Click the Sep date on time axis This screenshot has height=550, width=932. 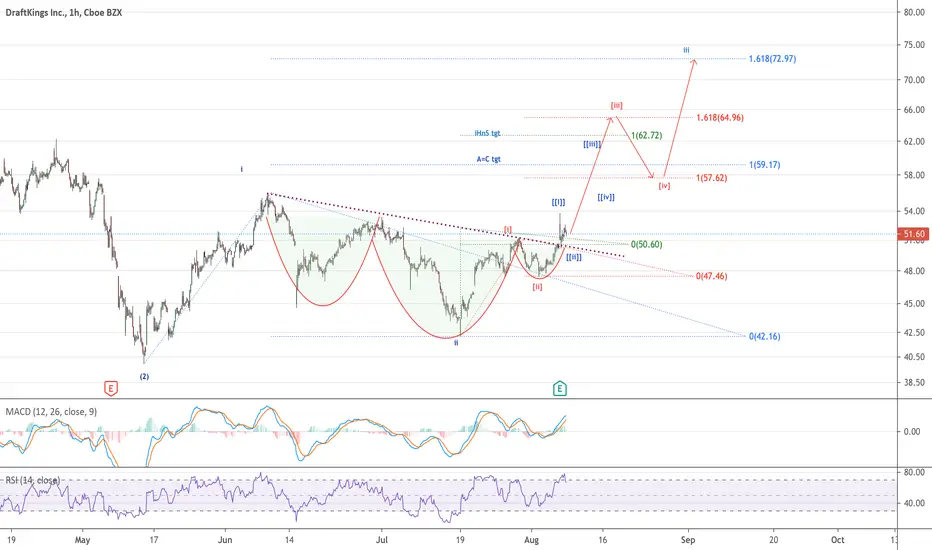pyautogui.click(x=688, y=540)
